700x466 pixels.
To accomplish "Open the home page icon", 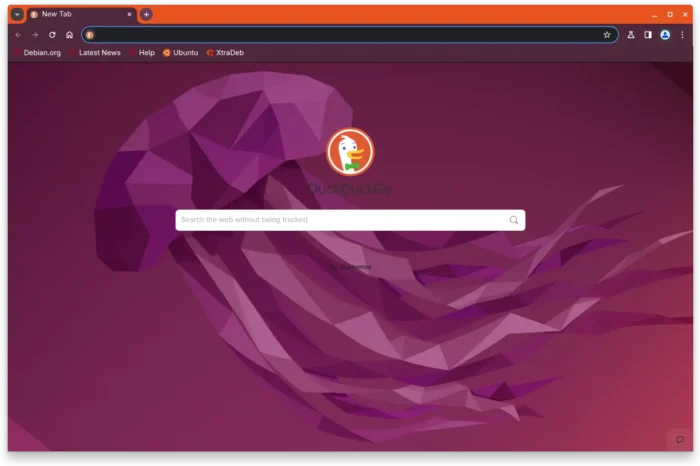I will pyautogui.click(x=69, y=35).
